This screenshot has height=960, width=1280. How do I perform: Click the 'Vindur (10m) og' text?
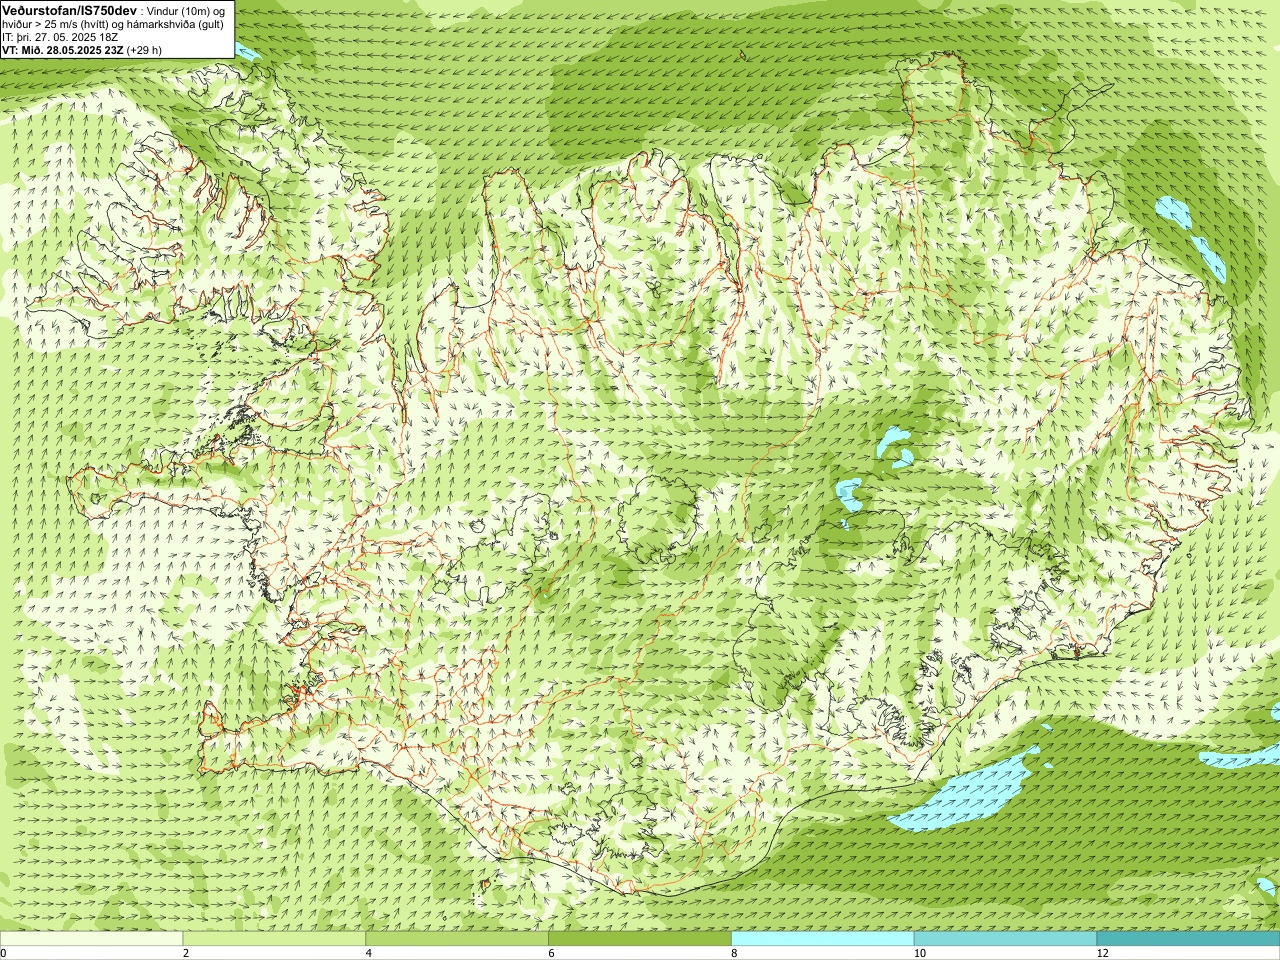coord(186,11)
